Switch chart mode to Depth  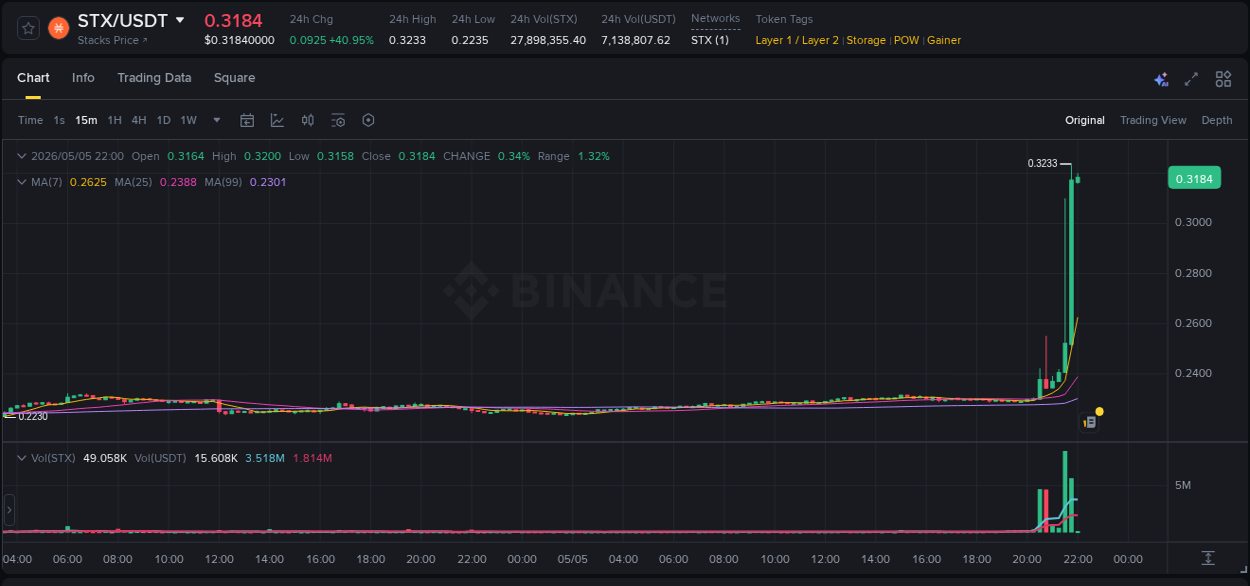pos(1217,120)
